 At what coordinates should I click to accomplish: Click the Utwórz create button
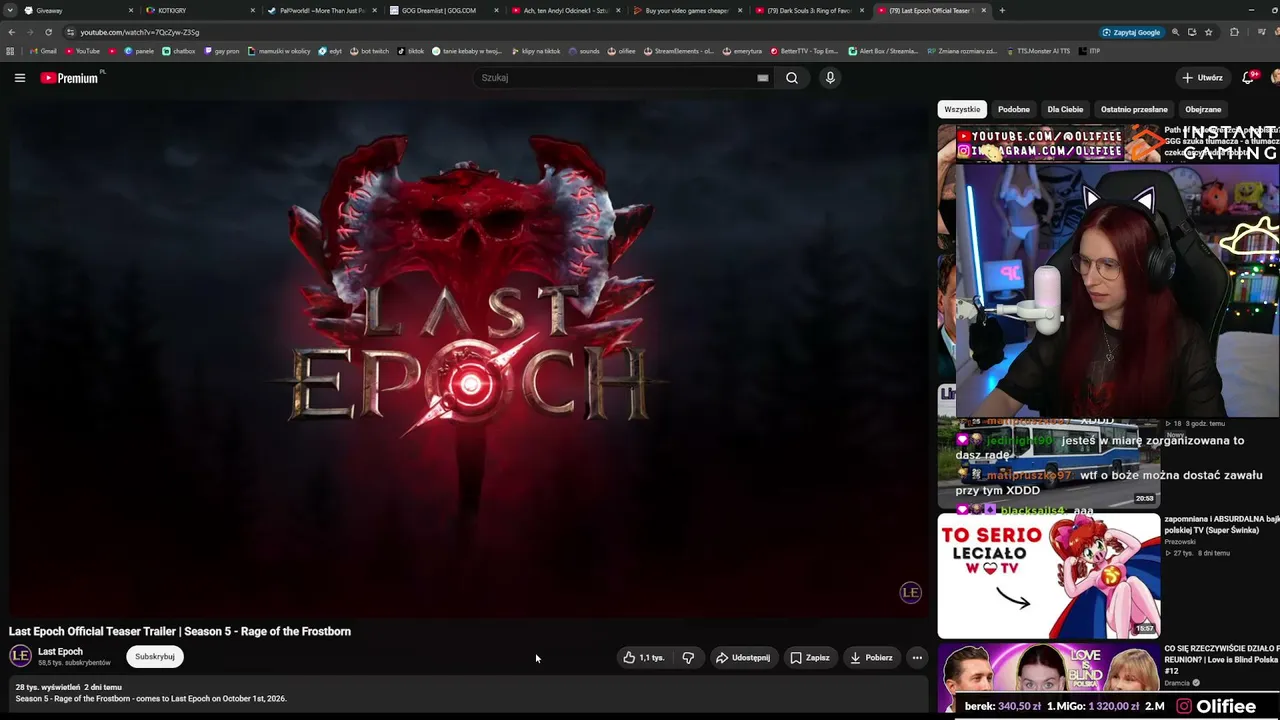[x=1202, y=77]
